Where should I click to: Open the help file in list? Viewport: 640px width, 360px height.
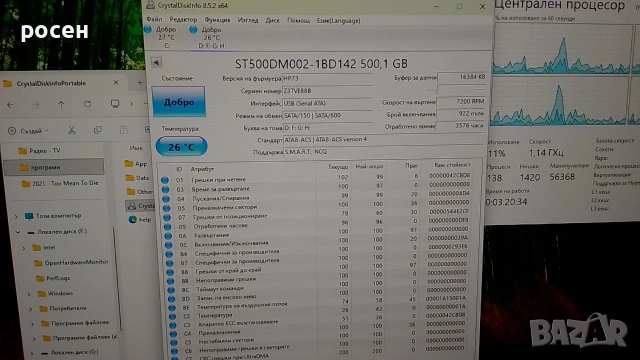click(140, 220)
